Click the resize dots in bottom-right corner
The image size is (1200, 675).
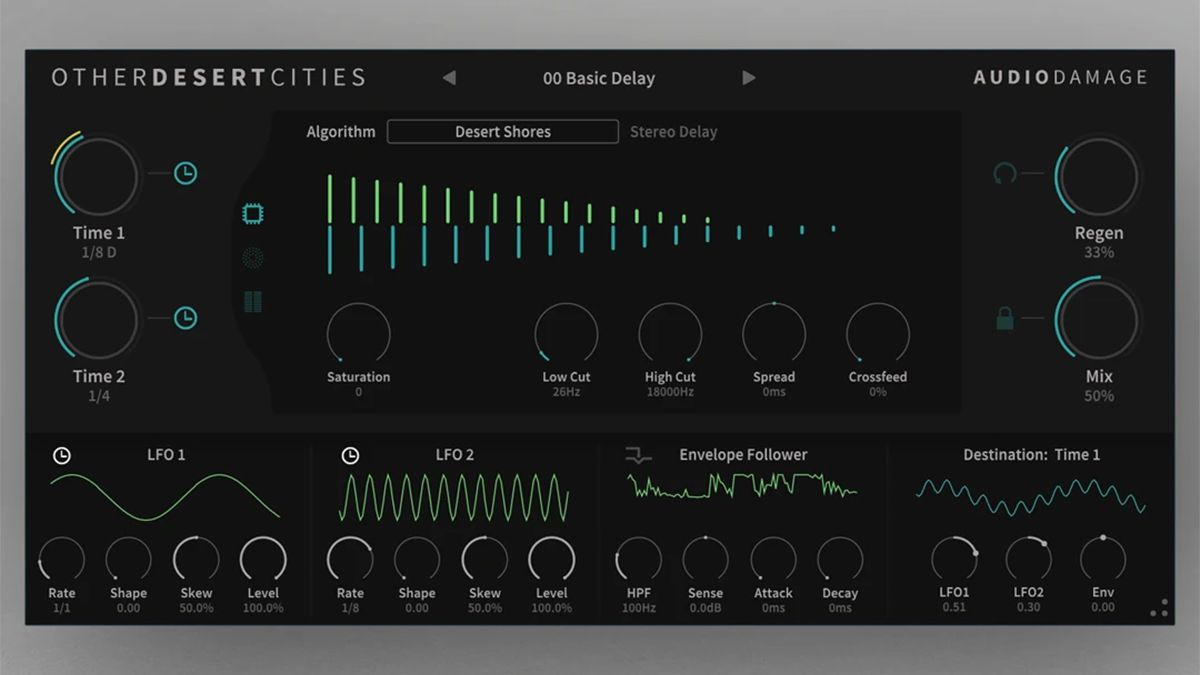pyautogui.click(x=1163, y=608)
